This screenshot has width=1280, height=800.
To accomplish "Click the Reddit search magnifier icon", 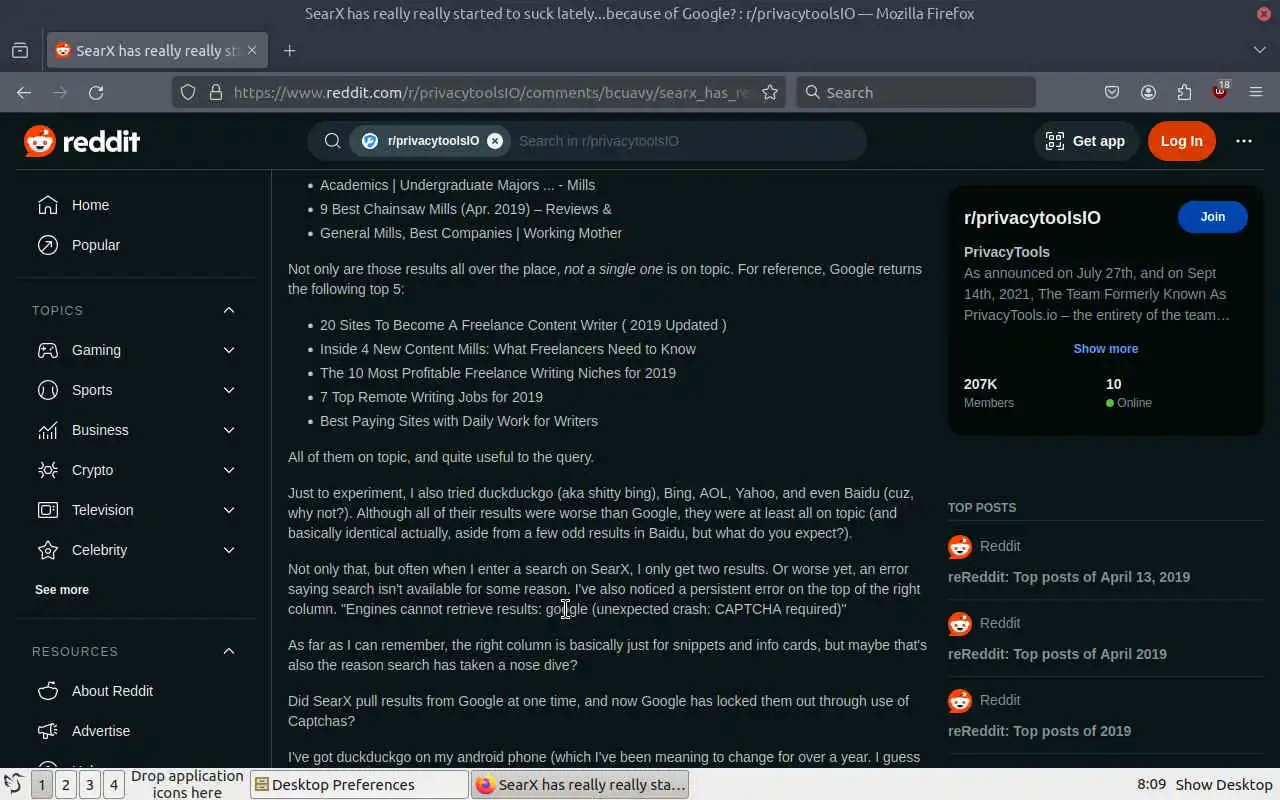I will click(x=333, y=141).
